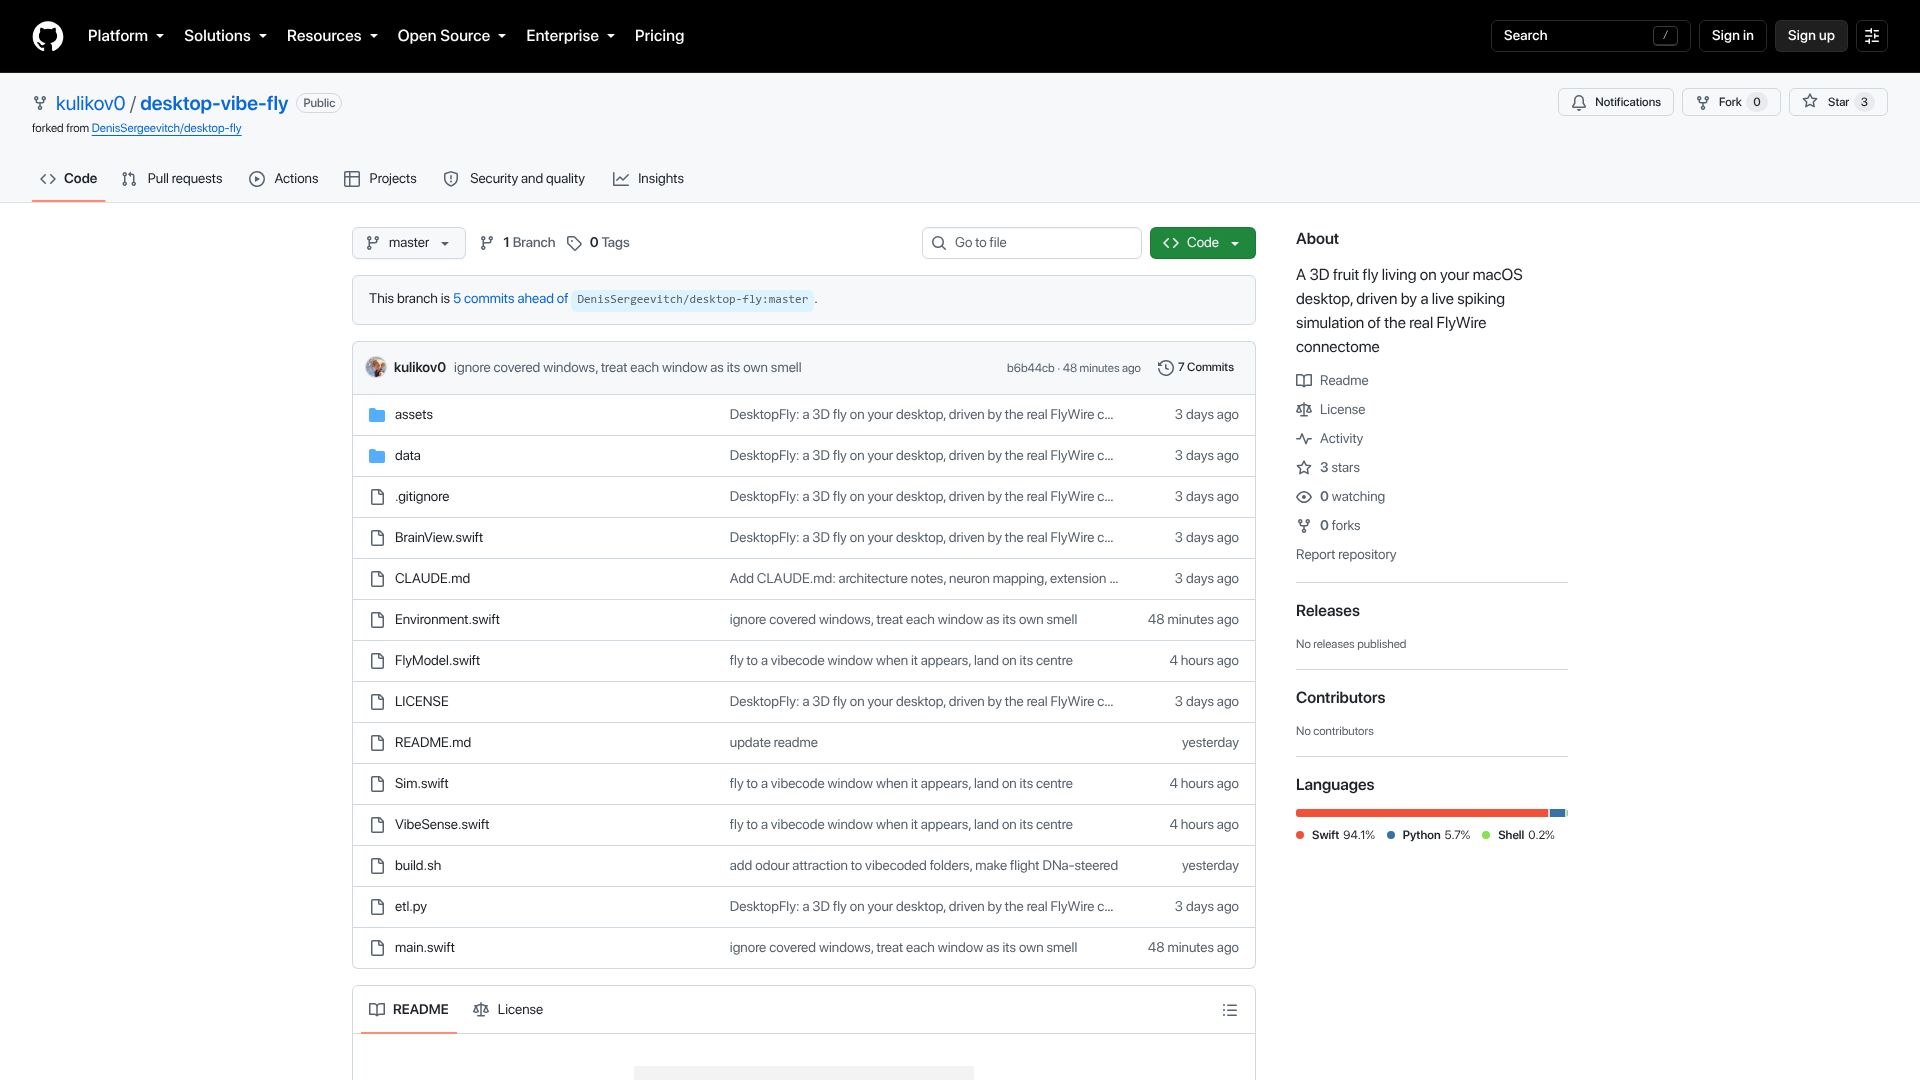Viewport: 1920px width, 1080px height.
Task: Click the Sign up button
Action: 1811,36
